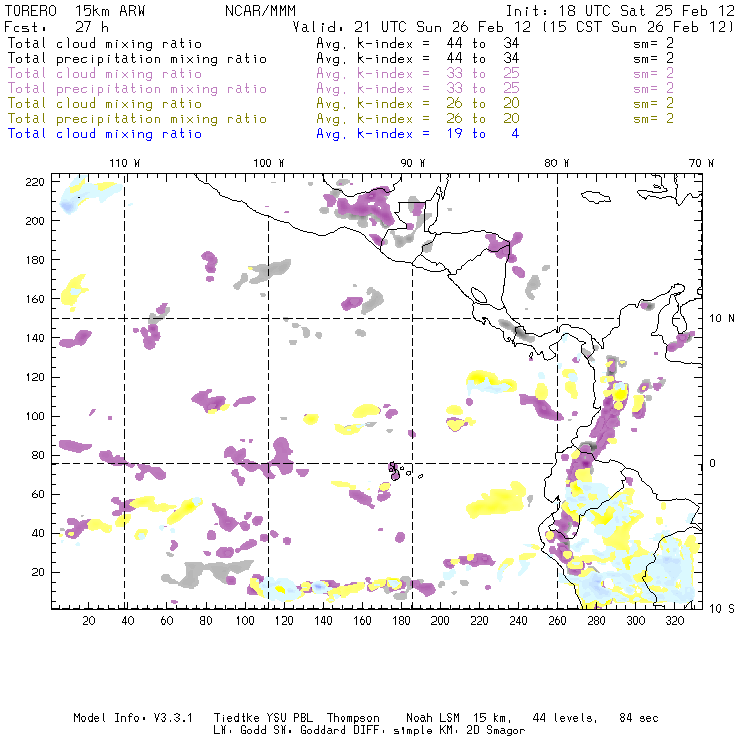Click black 'sm= 2' on top cloud row

pyautogui.click(x=653, y=44)
